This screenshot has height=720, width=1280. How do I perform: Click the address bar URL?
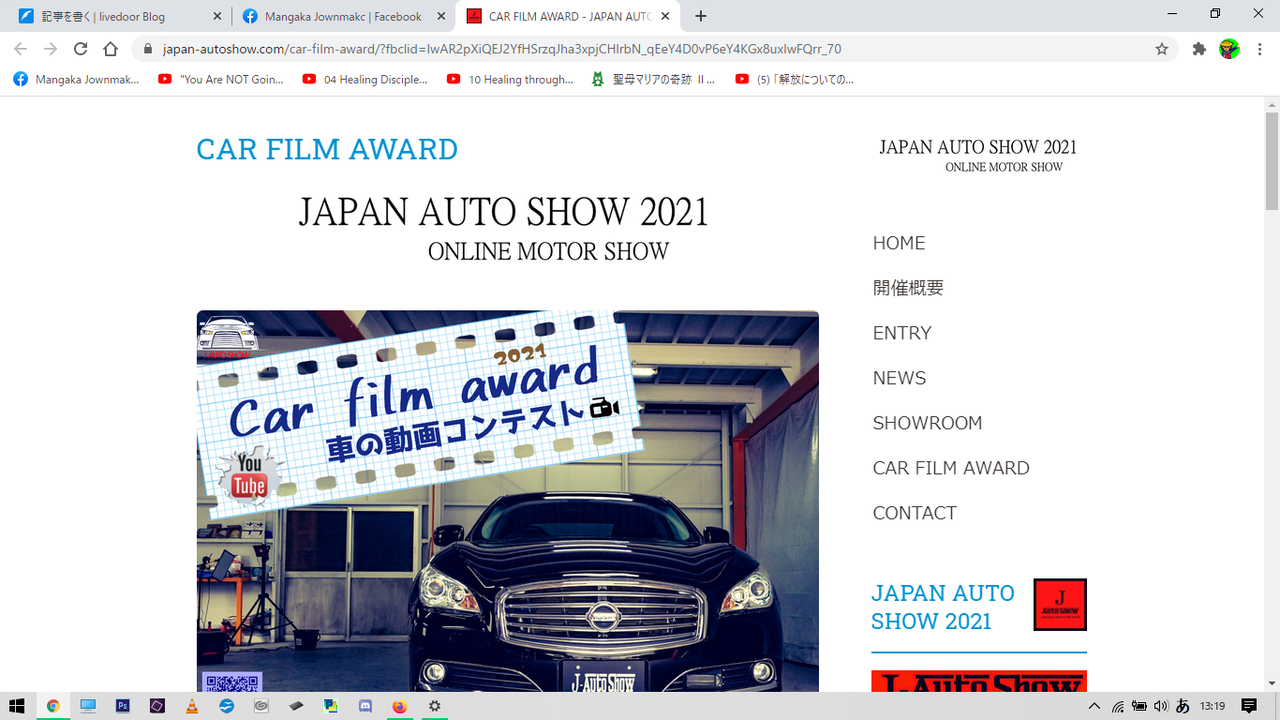502,49
